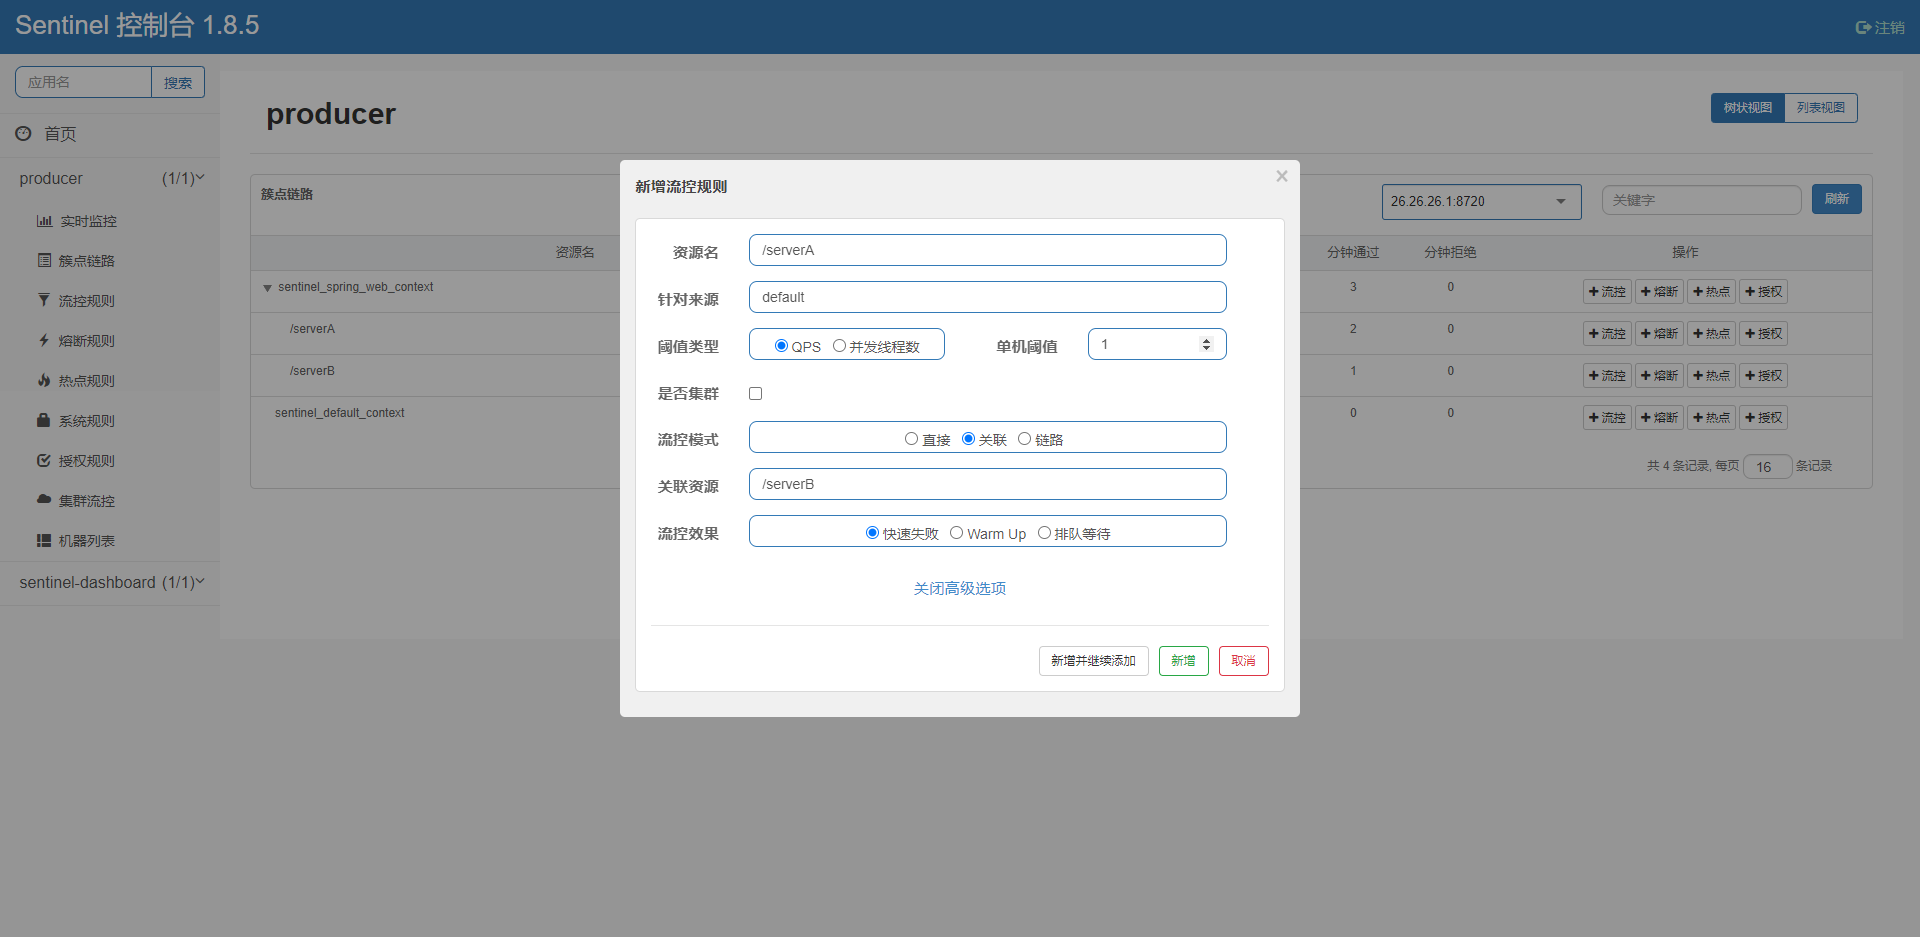Add 熔断 rule for sentinel_spring_web_context row
The width and height of the screenshot is (1920, 937).
coord(1659,292)
